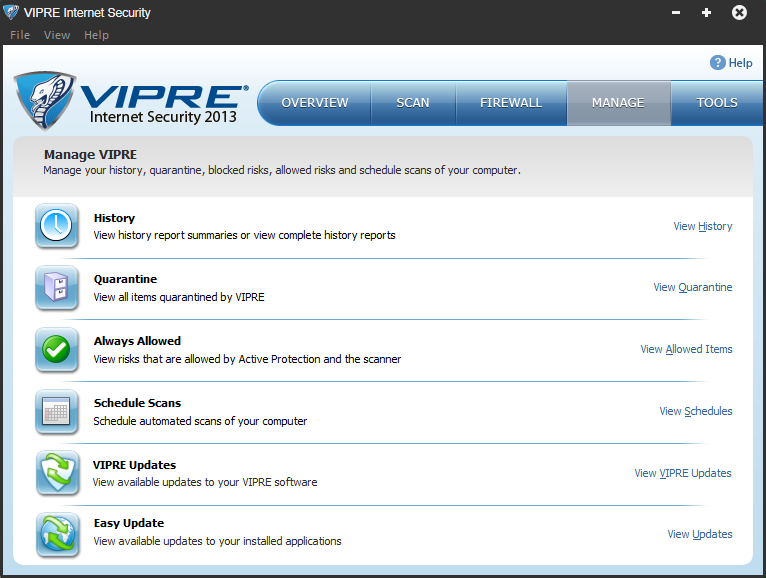Click the VIPRE Updates shield icon

(58, 472)
